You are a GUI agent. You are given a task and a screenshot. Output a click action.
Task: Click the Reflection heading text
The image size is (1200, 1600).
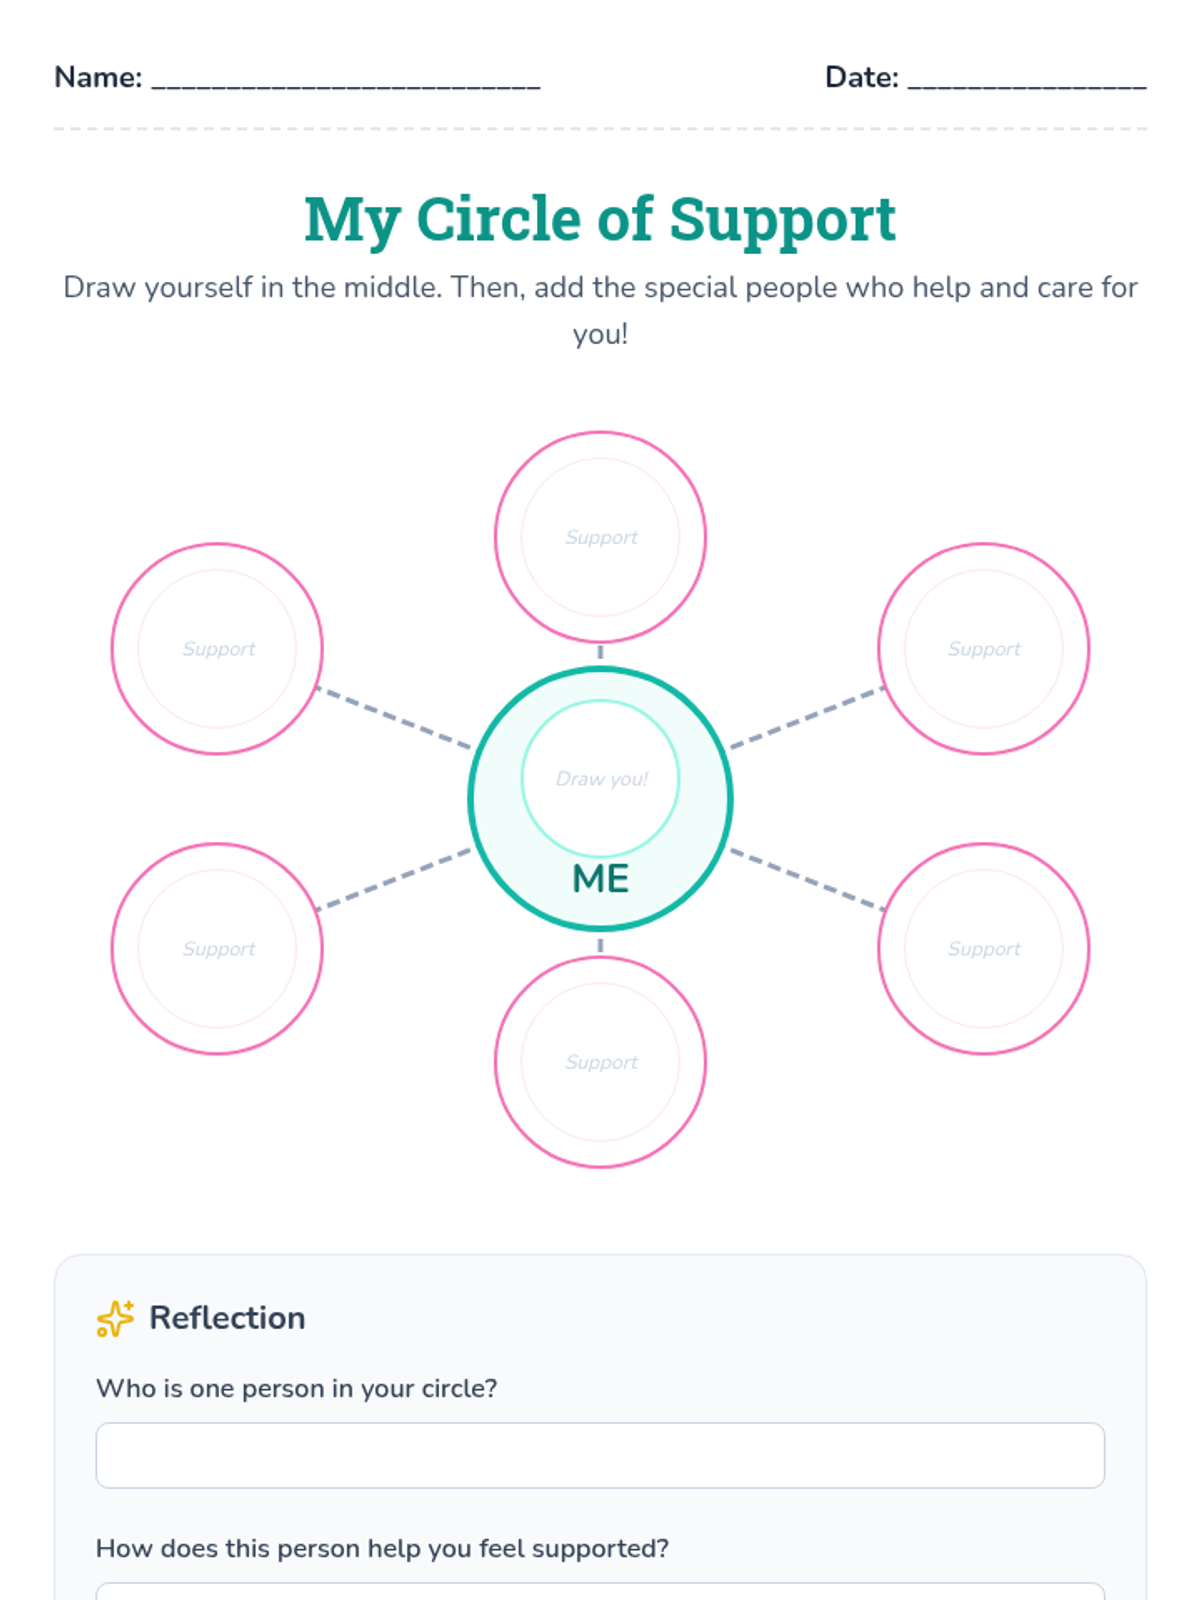pyautogui.click(x=227, y=1318)
